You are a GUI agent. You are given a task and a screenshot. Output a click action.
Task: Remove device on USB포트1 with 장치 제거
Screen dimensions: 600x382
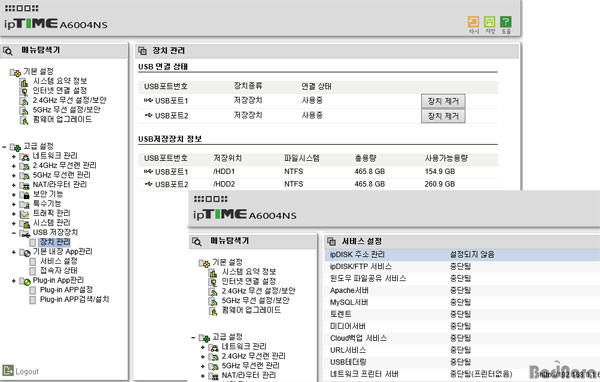[x=443, y=101]
